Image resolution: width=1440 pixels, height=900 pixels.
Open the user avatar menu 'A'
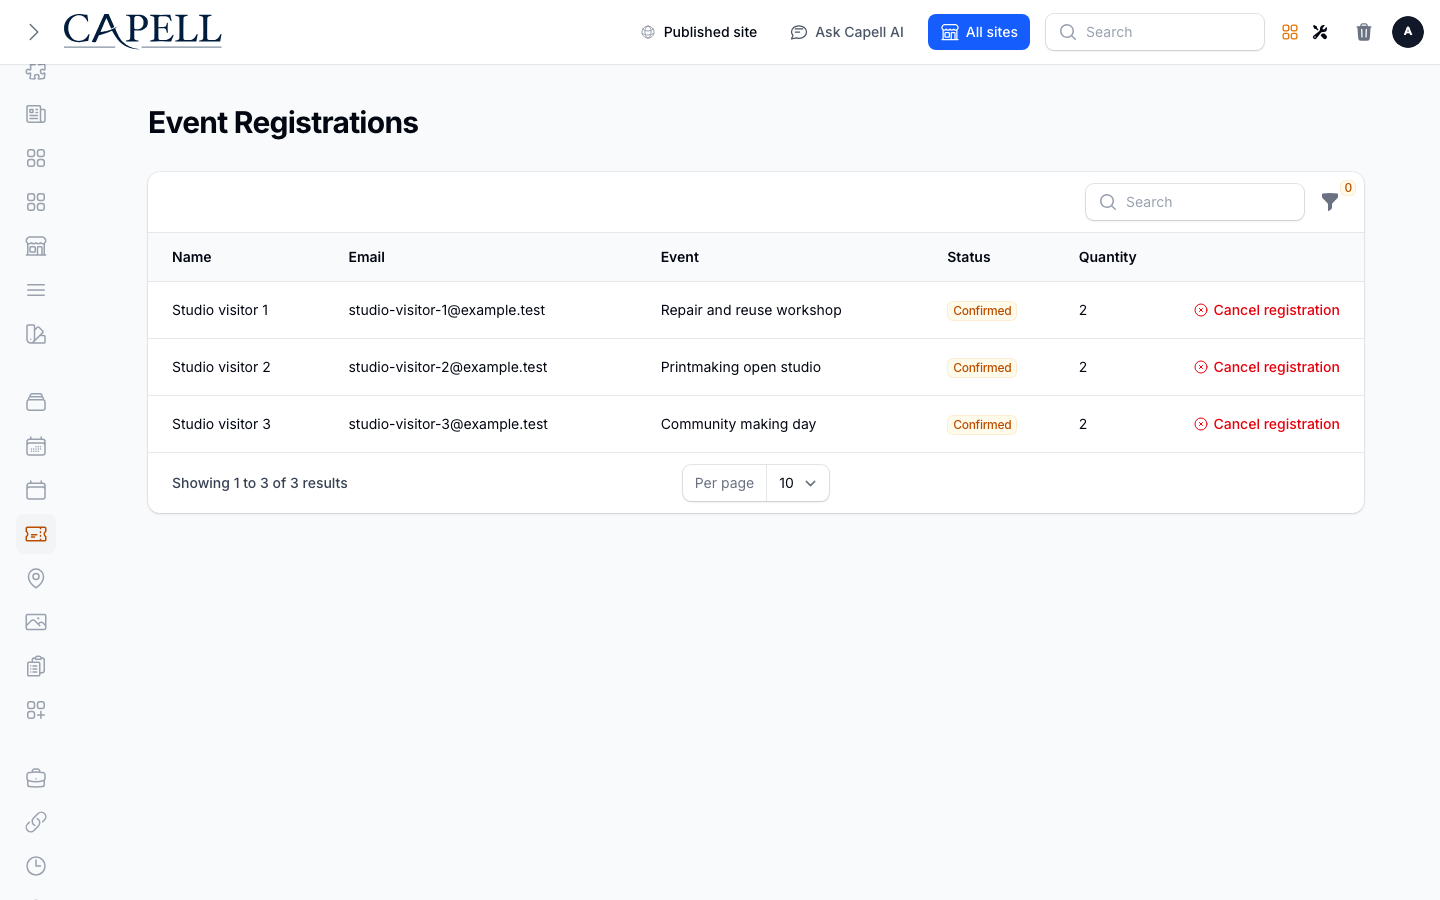pos(1408,32)
